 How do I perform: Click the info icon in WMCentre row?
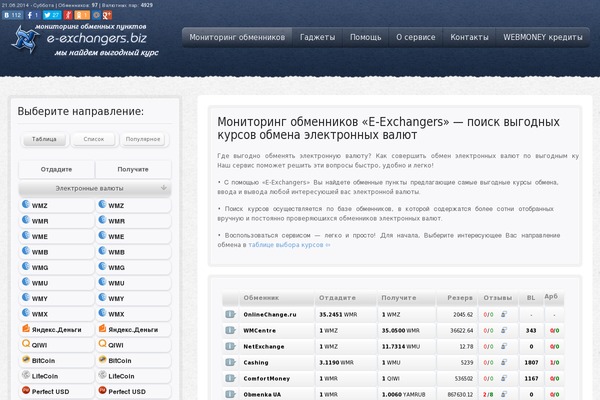pyautogui.click(x=230, y=330)
